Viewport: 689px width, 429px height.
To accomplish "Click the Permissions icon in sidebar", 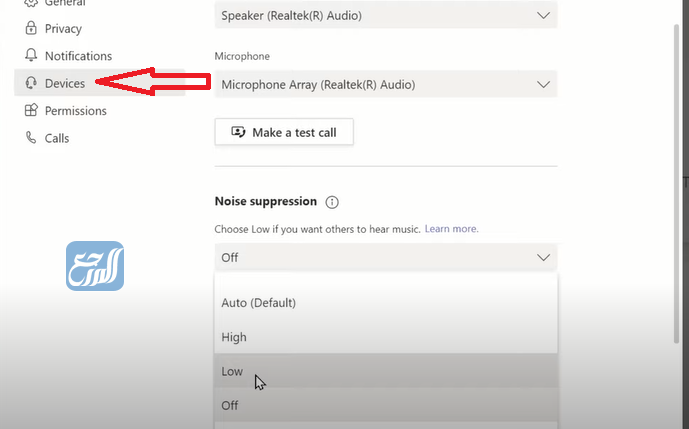I will (x=31, y=111).
